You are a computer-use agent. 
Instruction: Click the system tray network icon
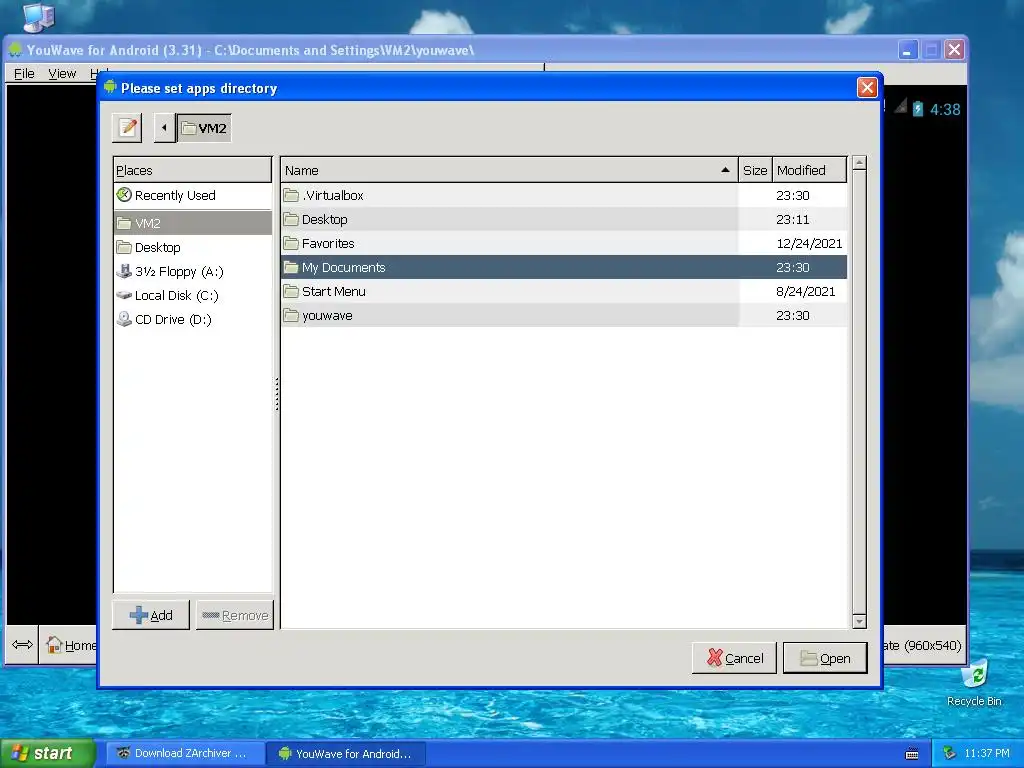pyautogui.click(x=950, y=753)
